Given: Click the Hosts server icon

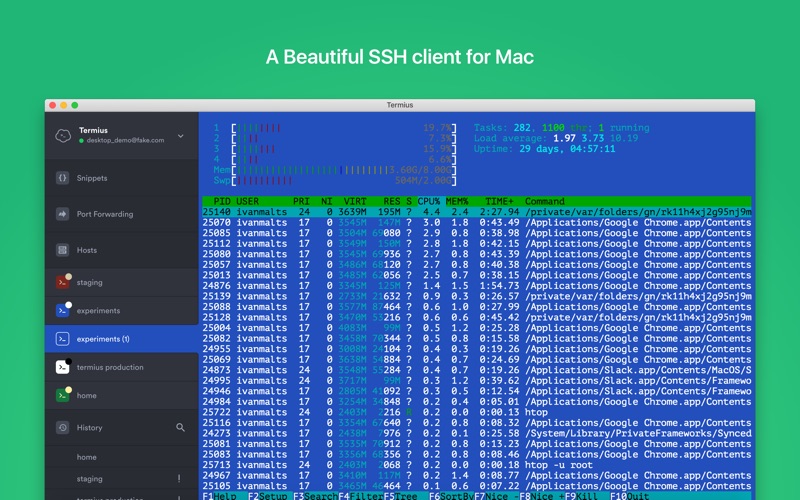Looking at the screenshot, I should (62, 250).
